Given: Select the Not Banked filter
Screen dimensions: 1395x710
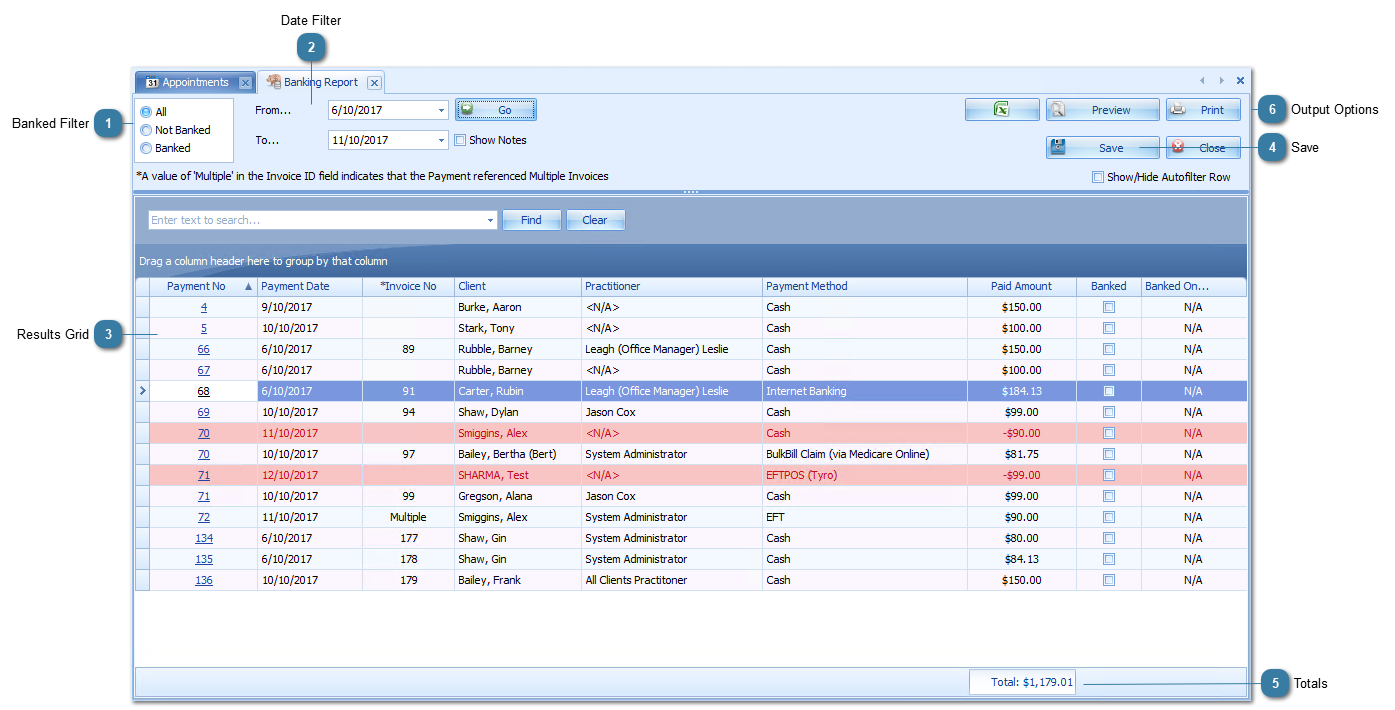Looking at the screenshot, I should coord(147,130).
